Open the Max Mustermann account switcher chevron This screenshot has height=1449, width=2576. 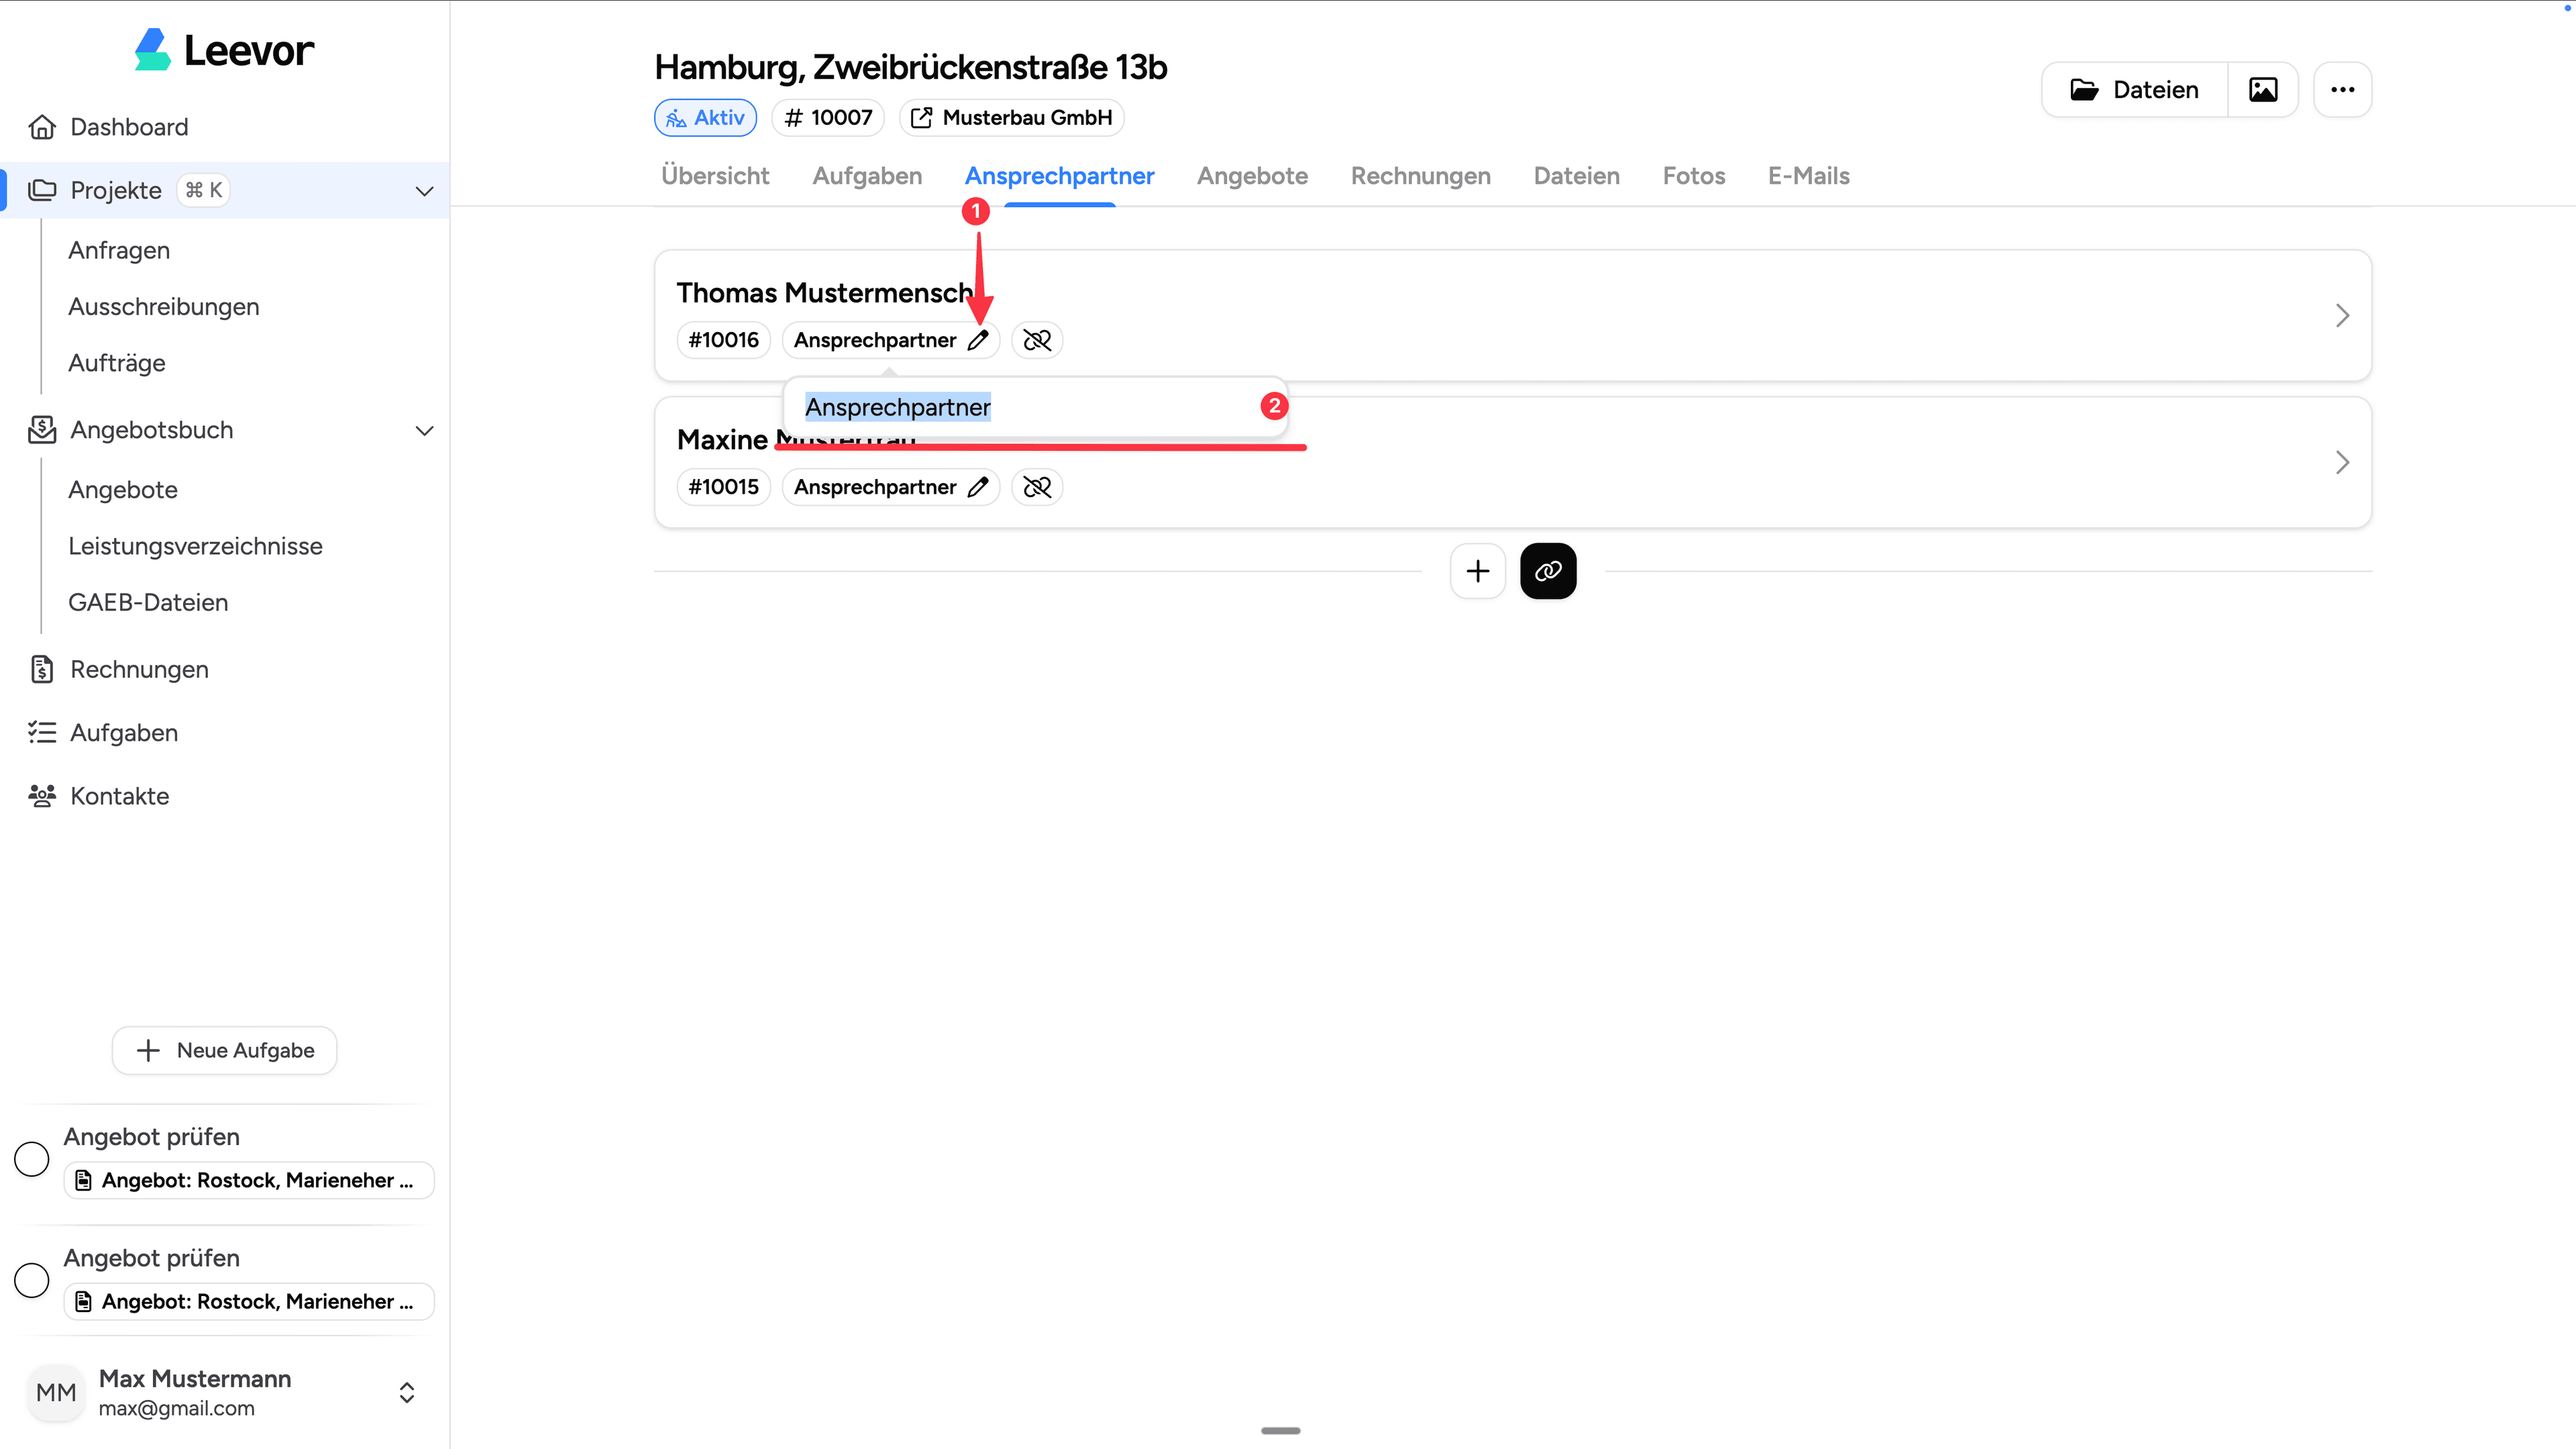(x=406, y=1392)
